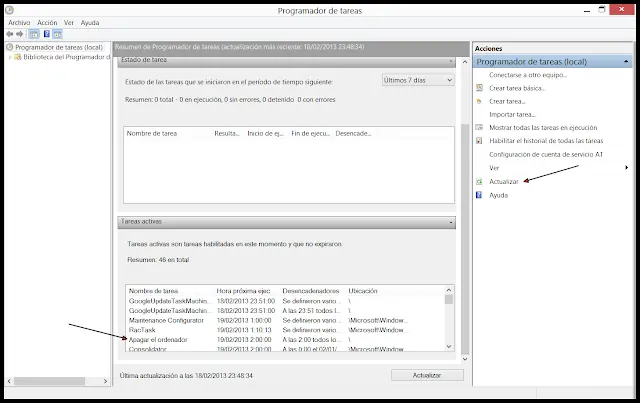Open the Archivo menu
This screenshot has height=403, width=640.
pyautogui.click(x=19, y=23)
